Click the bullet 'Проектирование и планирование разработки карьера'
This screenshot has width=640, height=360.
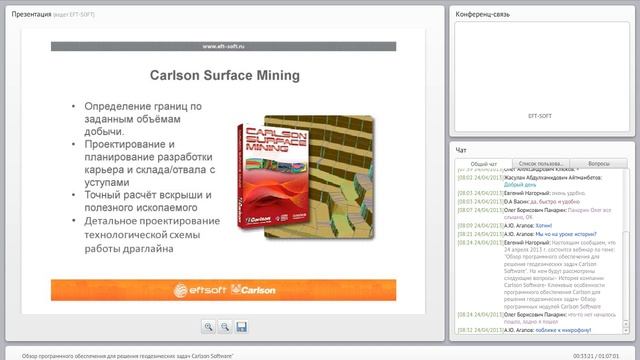pyautogui.click(x=149, y=163)
